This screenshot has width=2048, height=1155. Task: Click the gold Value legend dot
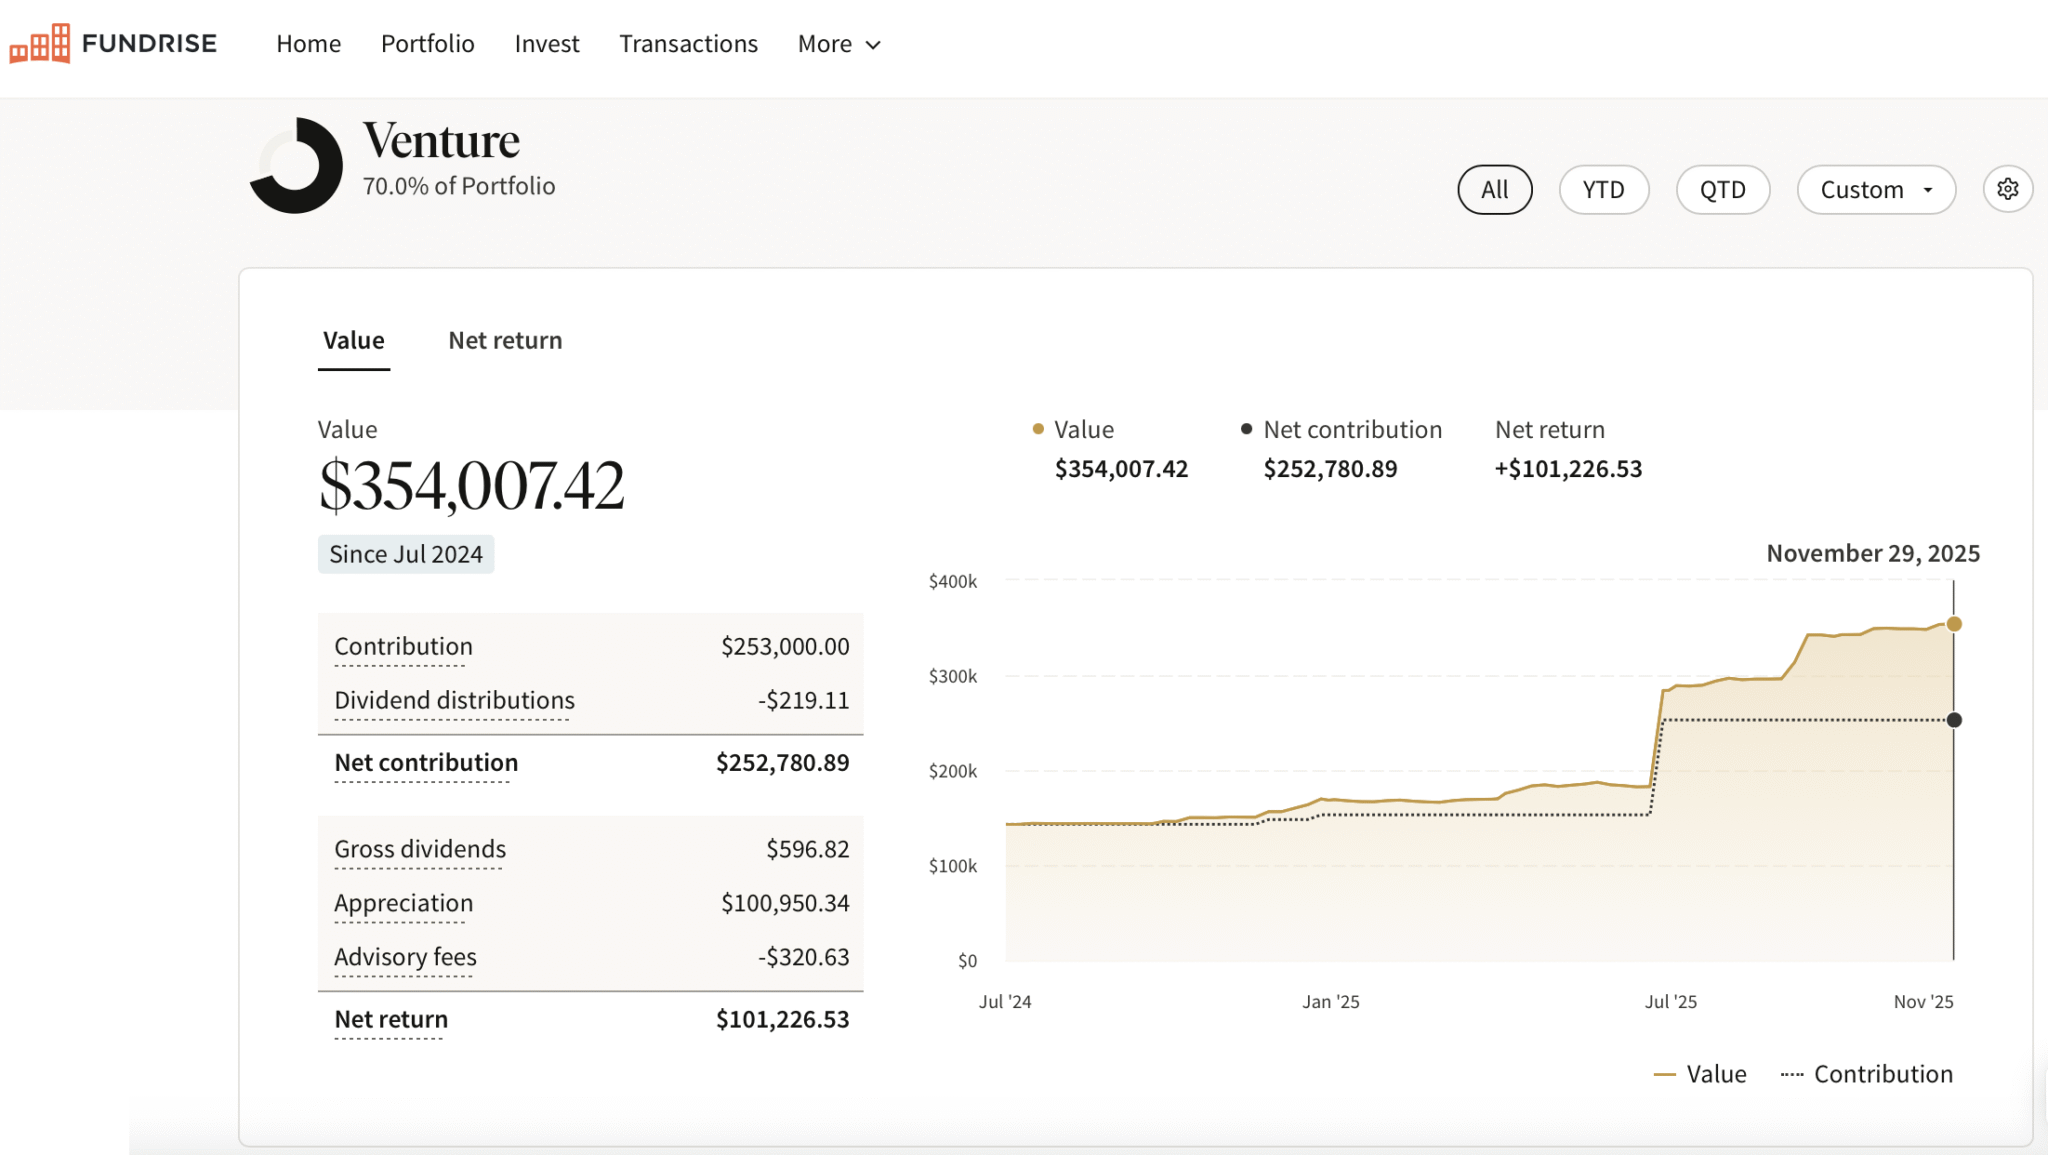point(1038,429)
